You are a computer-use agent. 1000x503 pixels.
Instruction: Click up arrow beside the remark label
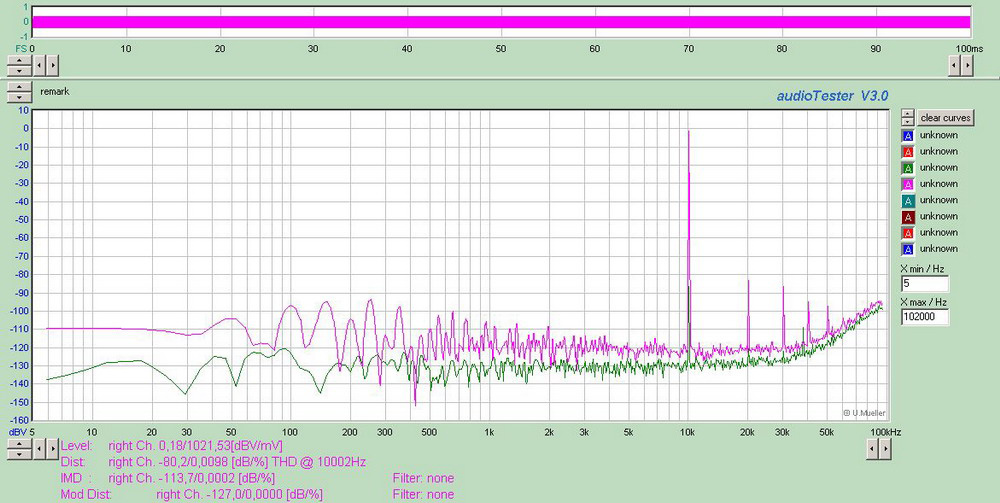(18, 87)
